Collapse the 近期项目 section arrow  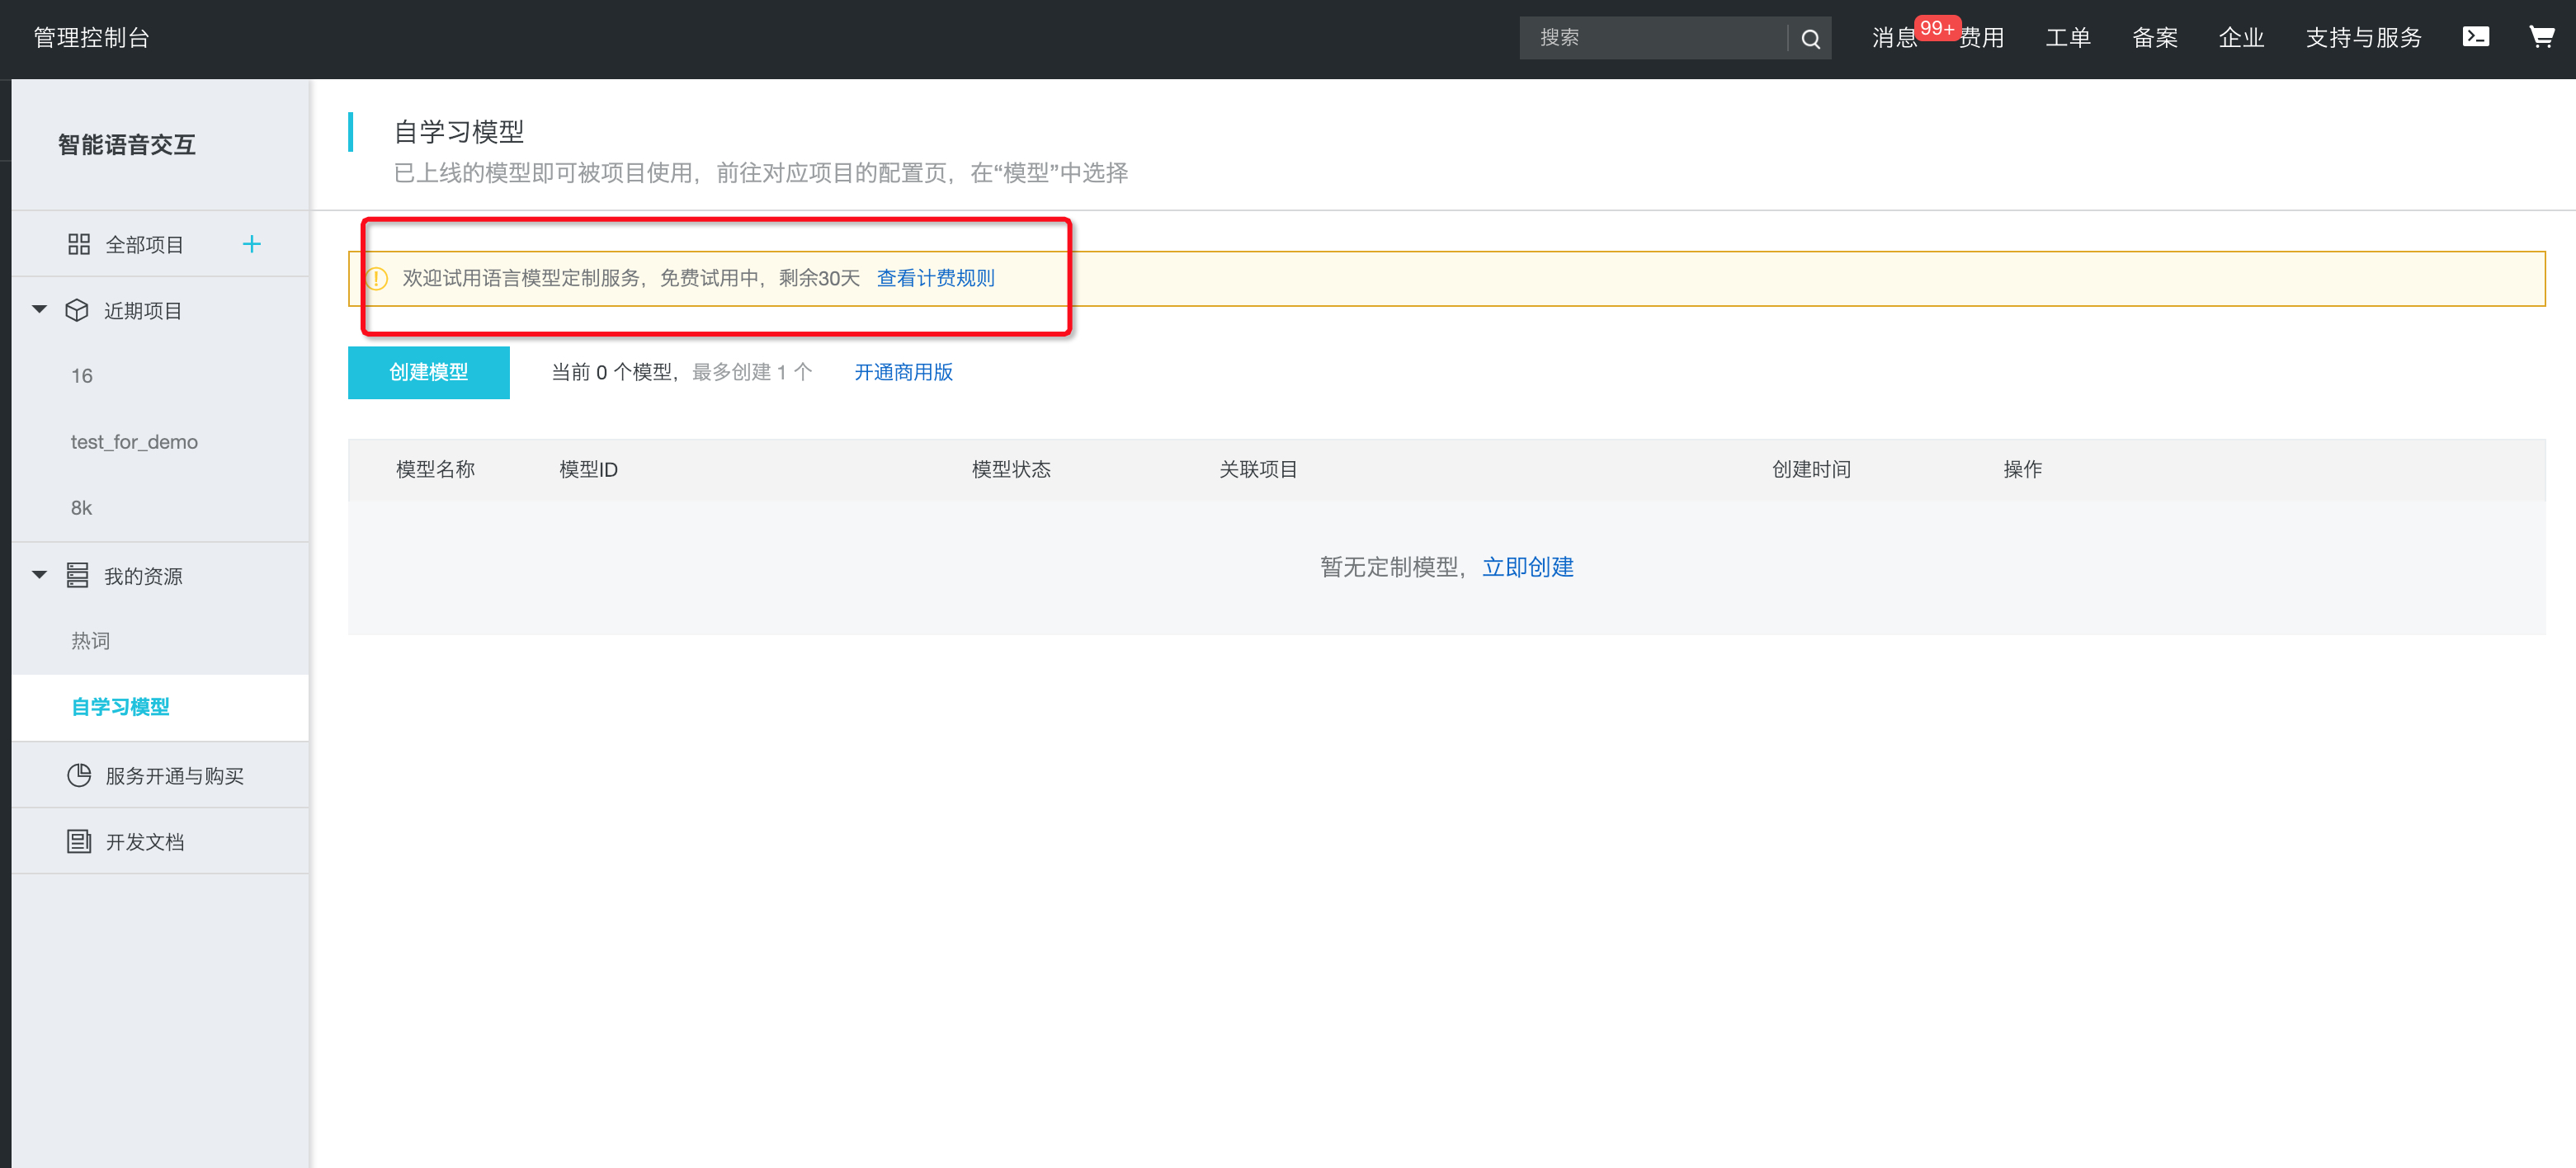coord(39,309)
